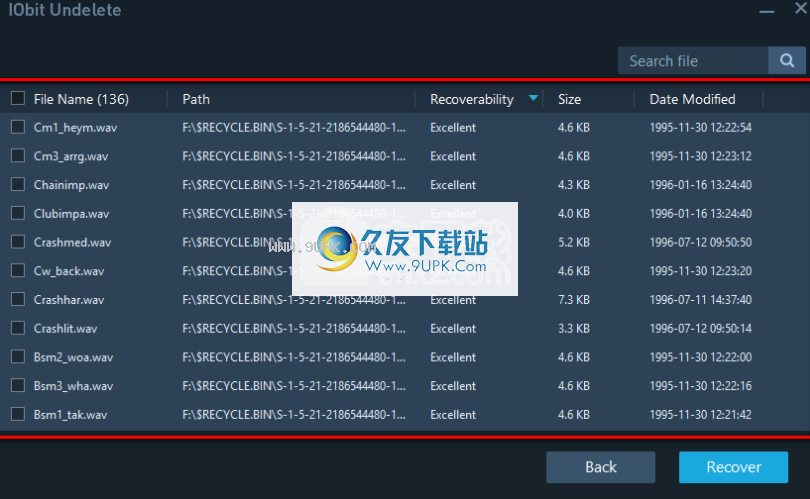Click the Excellent rating for Crashlit.wav
Screen dimensions: 810x499
tap(453, 329)
